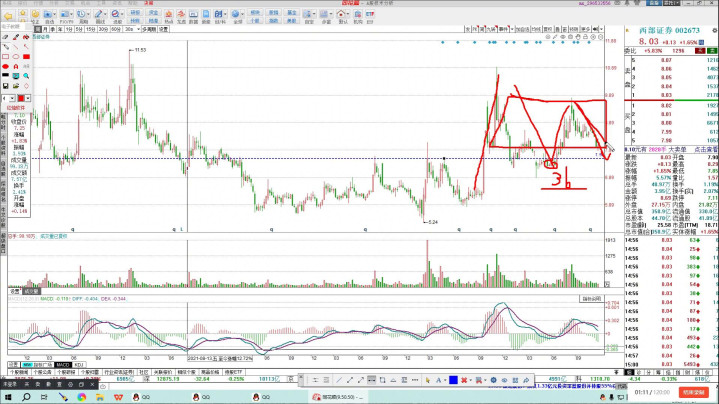This screenshot has width=719, height=404.
Task: Click the 西部证券 002673 stock title
Action: tap(670, 31)
